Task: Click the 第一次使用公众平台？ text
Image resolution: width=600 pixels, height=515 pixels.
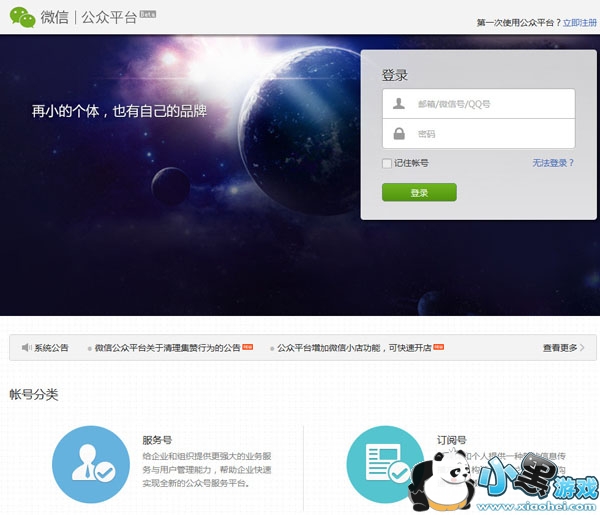Action: point(519,23)
